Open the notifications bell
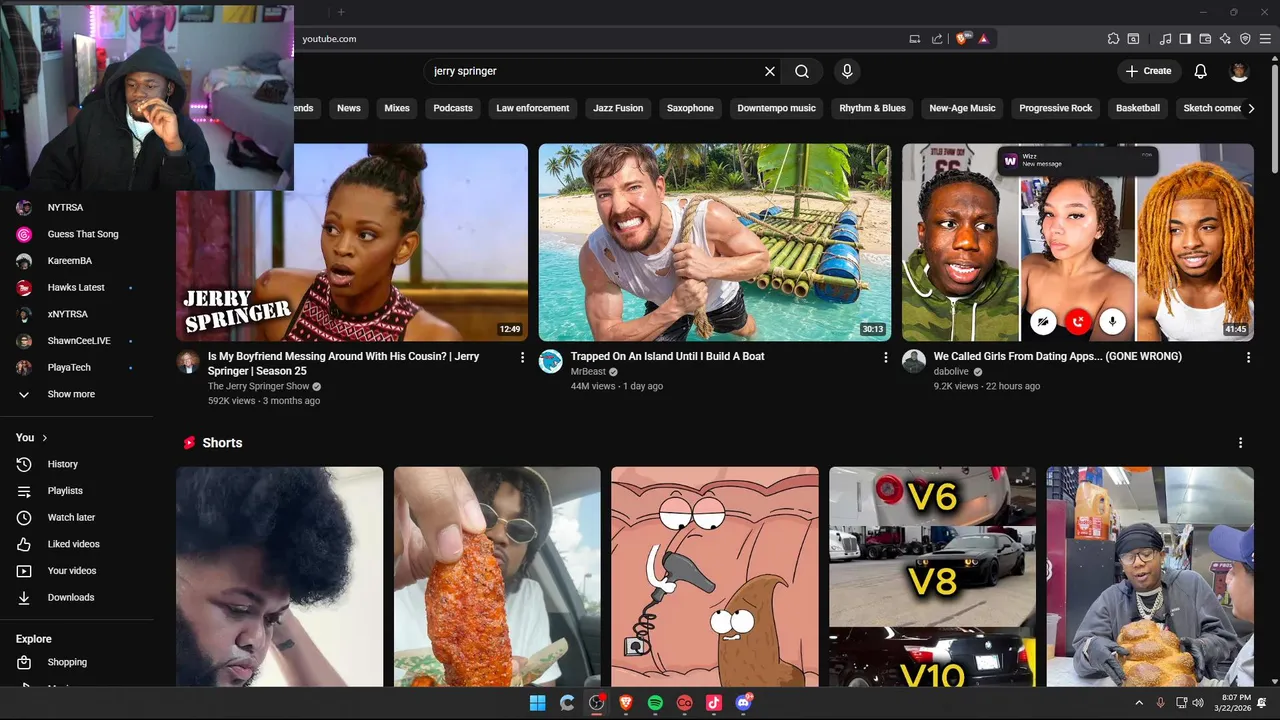 (x=1201, y=71)
